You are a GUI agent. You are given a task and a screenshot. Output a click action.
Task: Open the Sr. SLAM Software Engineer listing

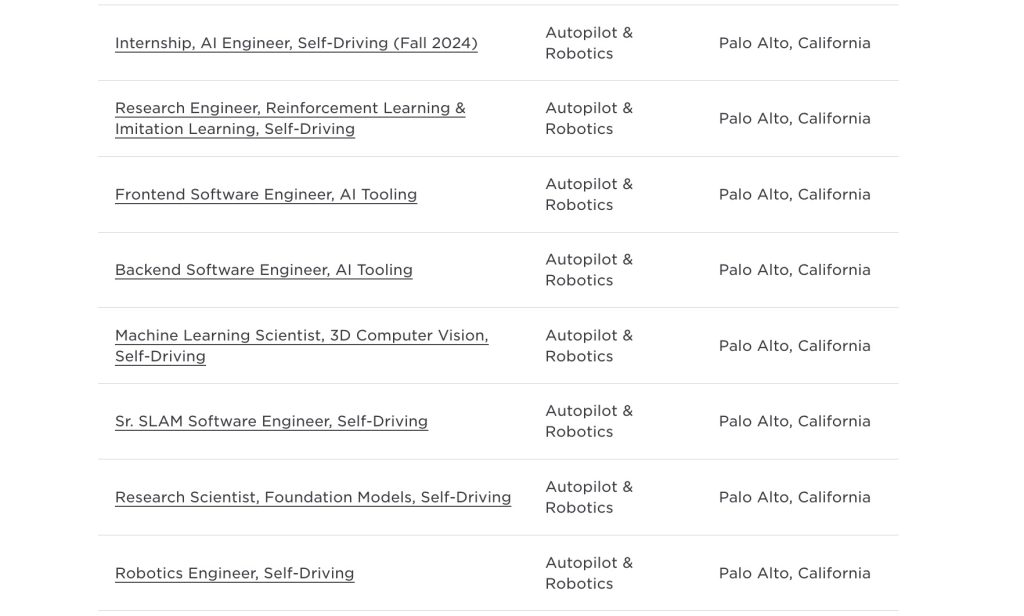coord(271,421)
